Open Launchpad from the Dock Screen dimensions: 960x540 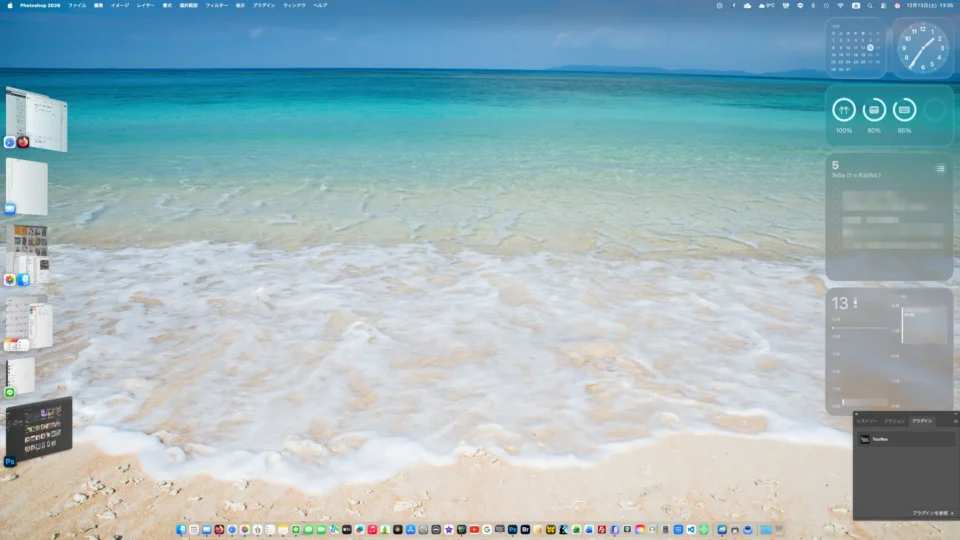[193, 530]
